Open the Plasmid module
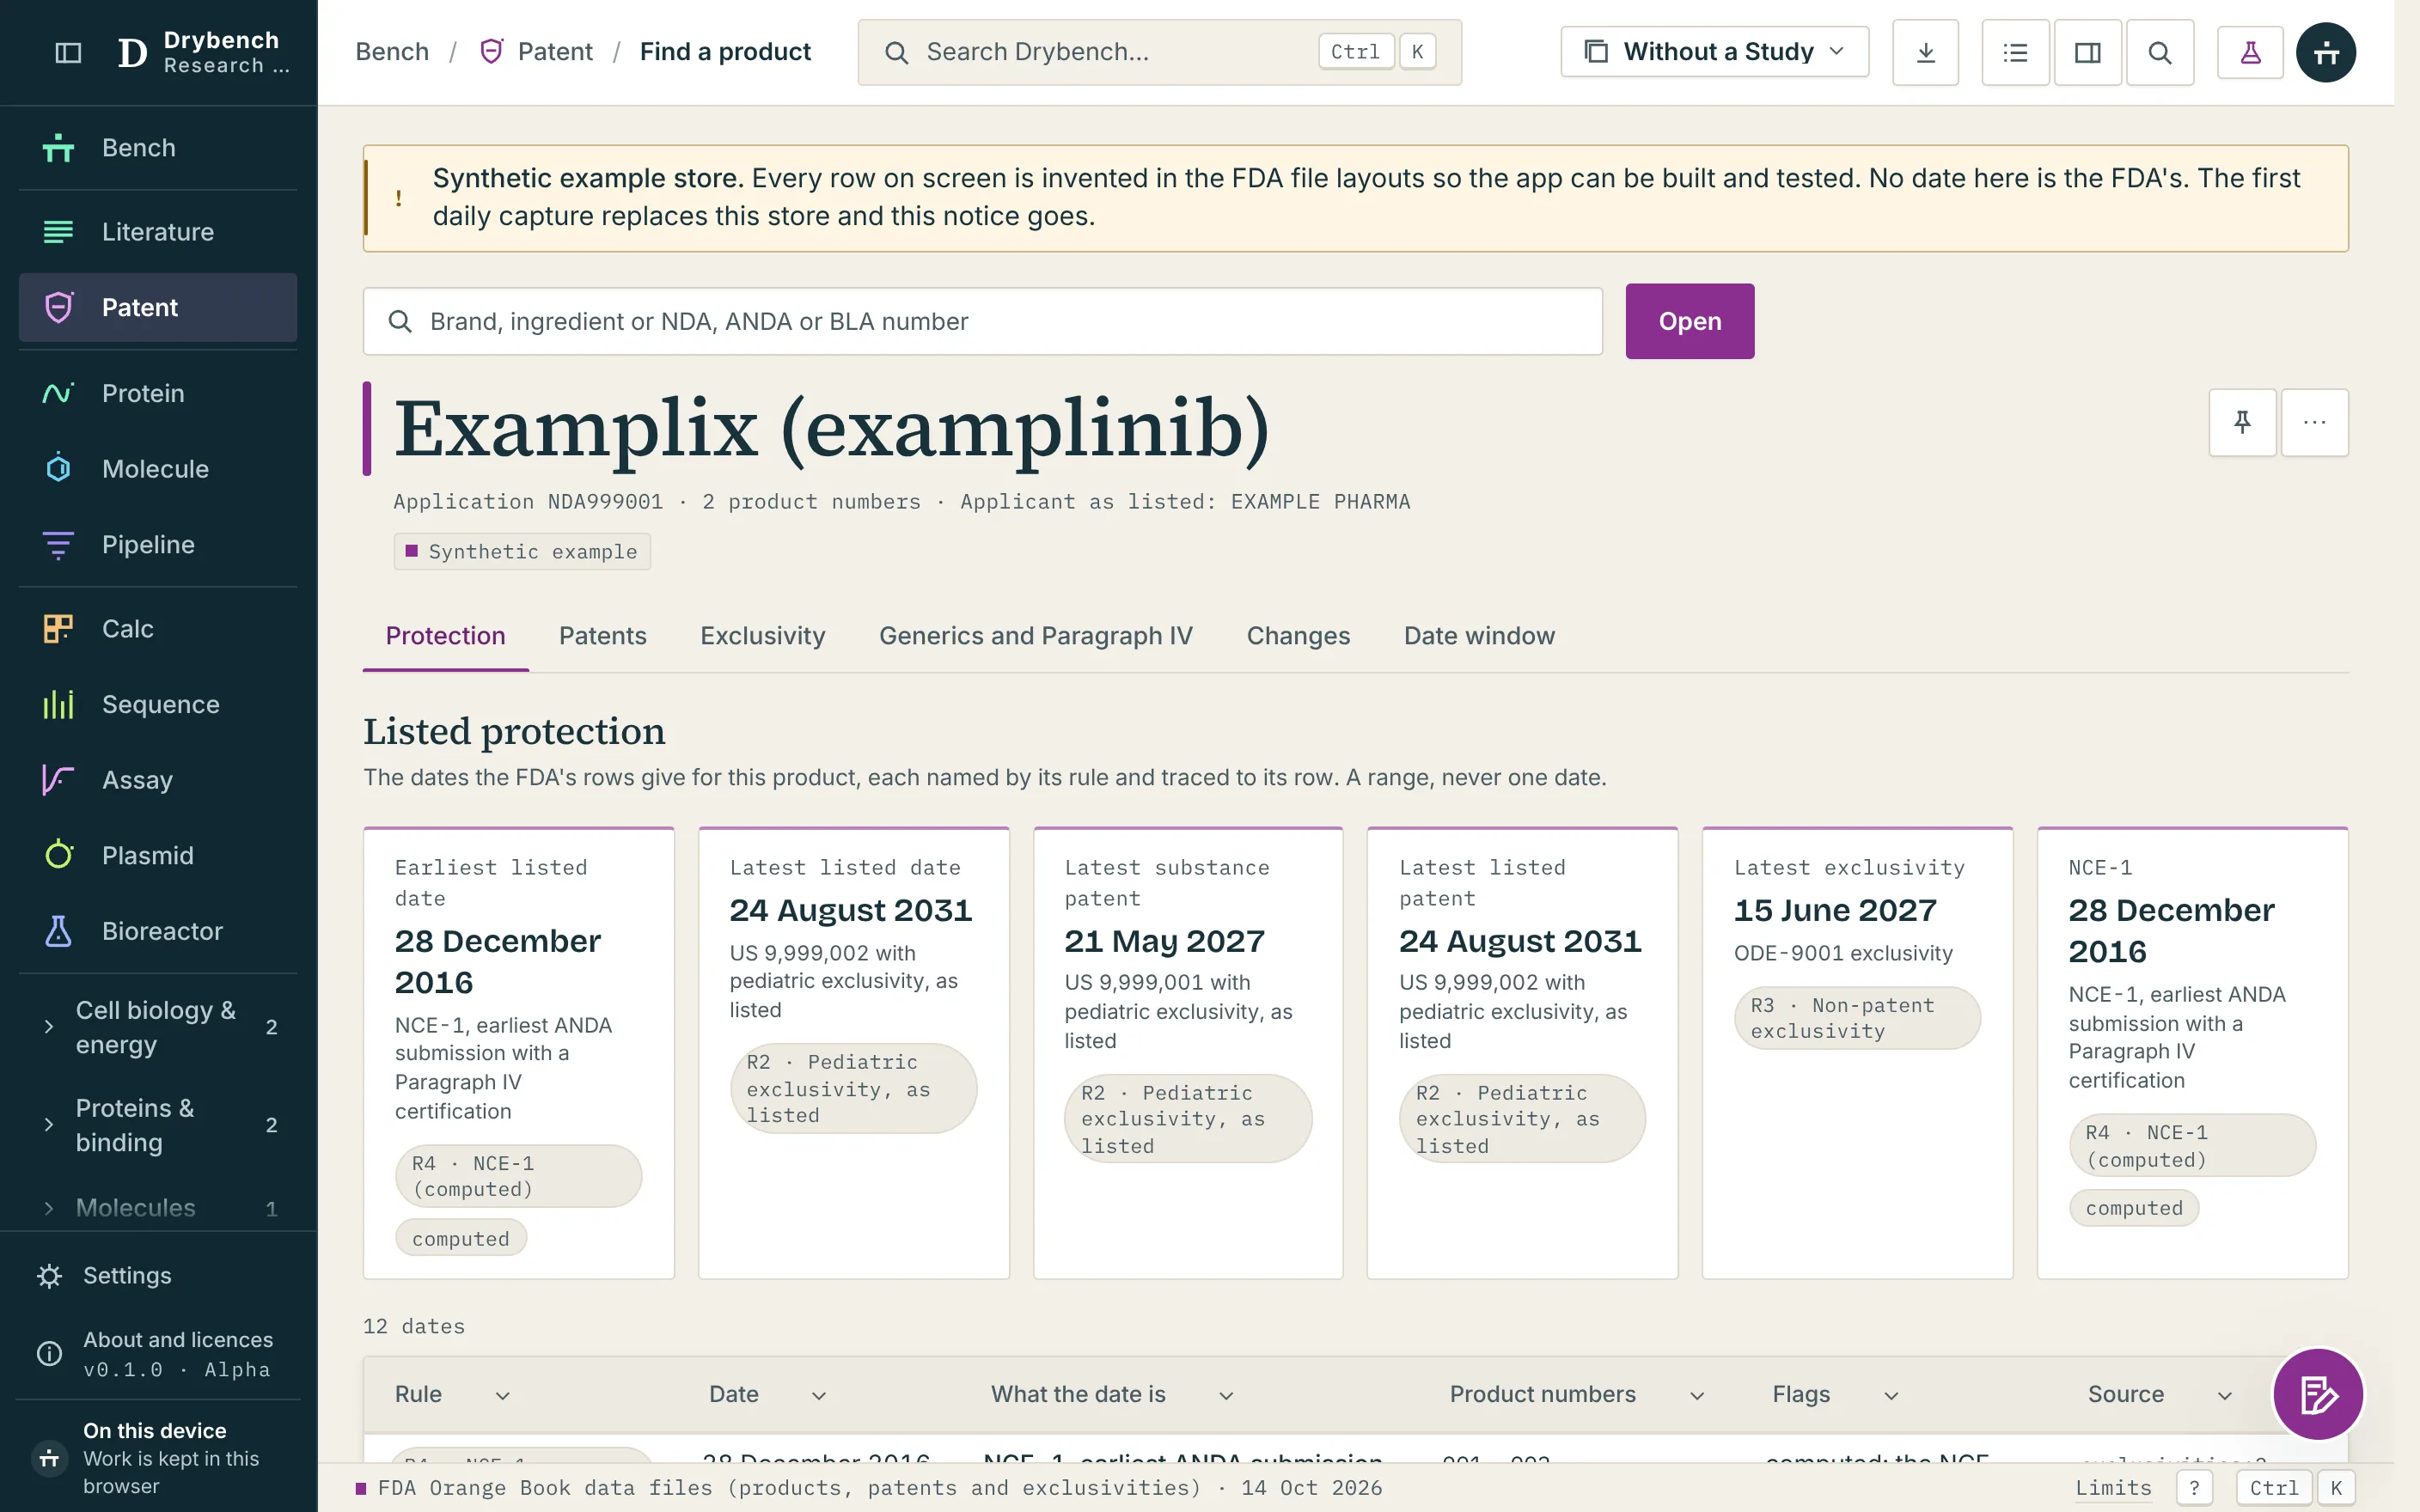The width and height of the screenshot is (2420, 1512). point(158,856)
